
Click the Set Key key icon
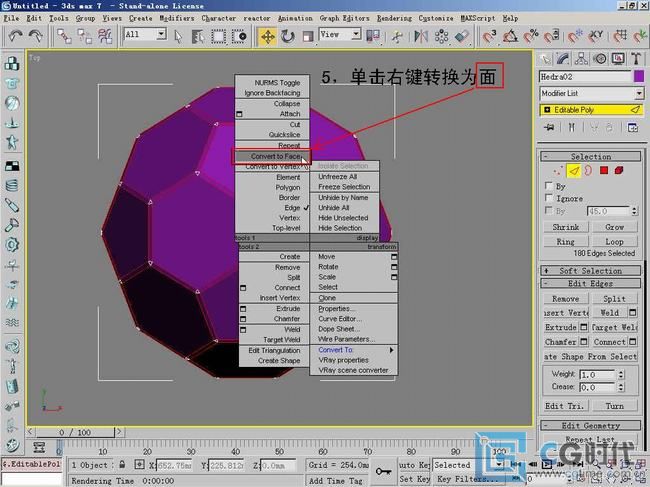[383, 471]
